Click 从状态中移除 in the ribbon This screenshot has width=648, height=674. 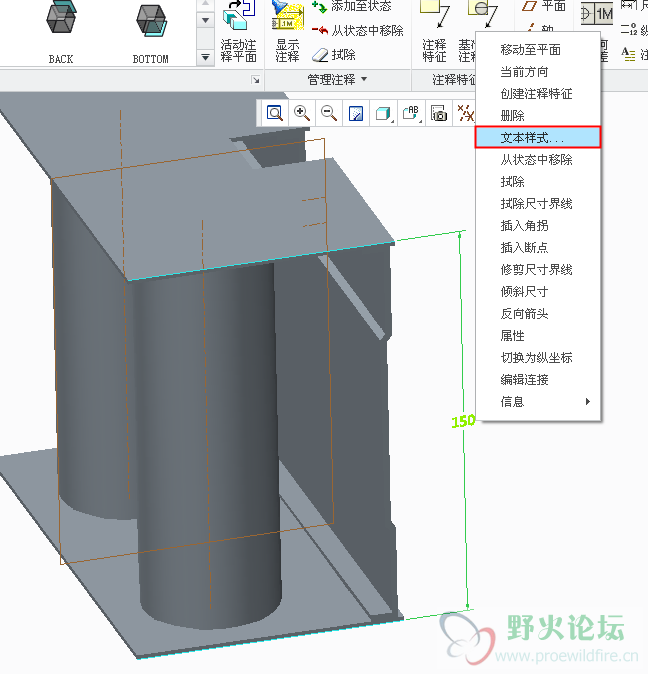(x=358, y=31)
